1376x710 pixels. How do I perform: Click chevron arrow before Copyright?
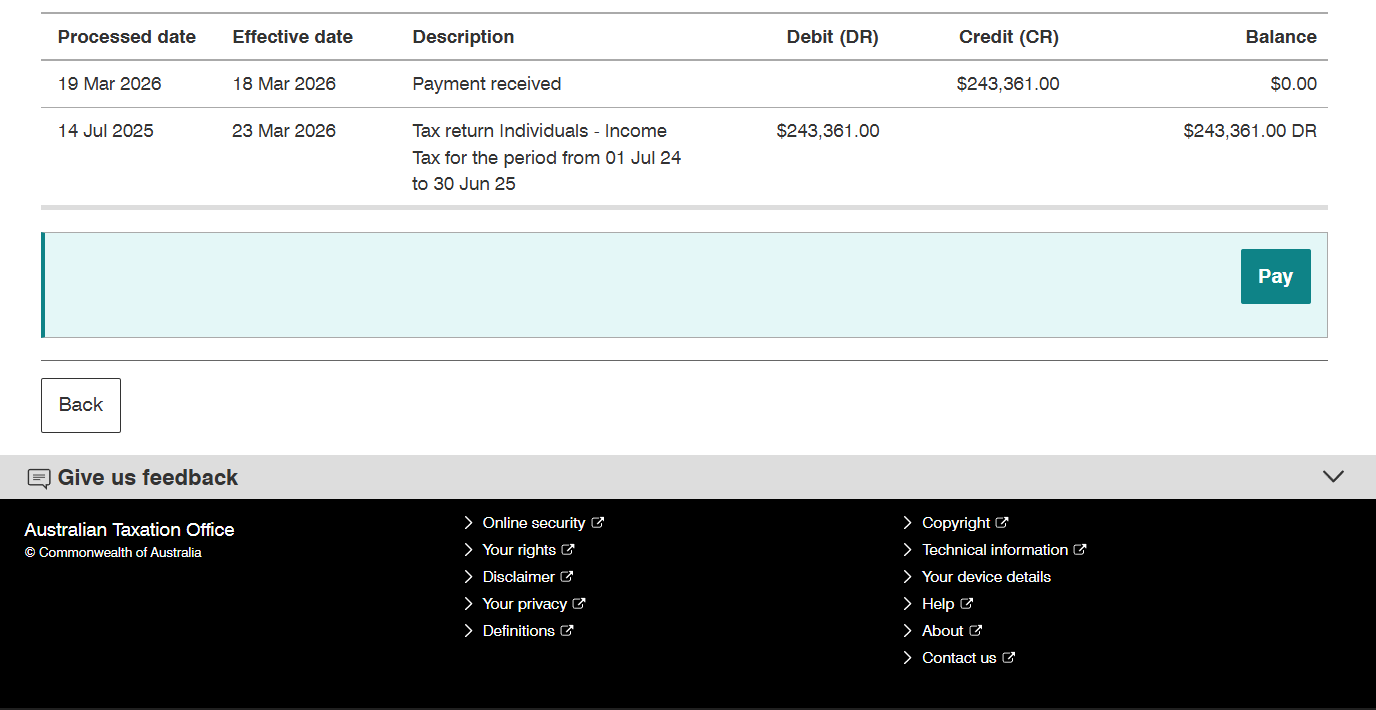pos(908,523)
